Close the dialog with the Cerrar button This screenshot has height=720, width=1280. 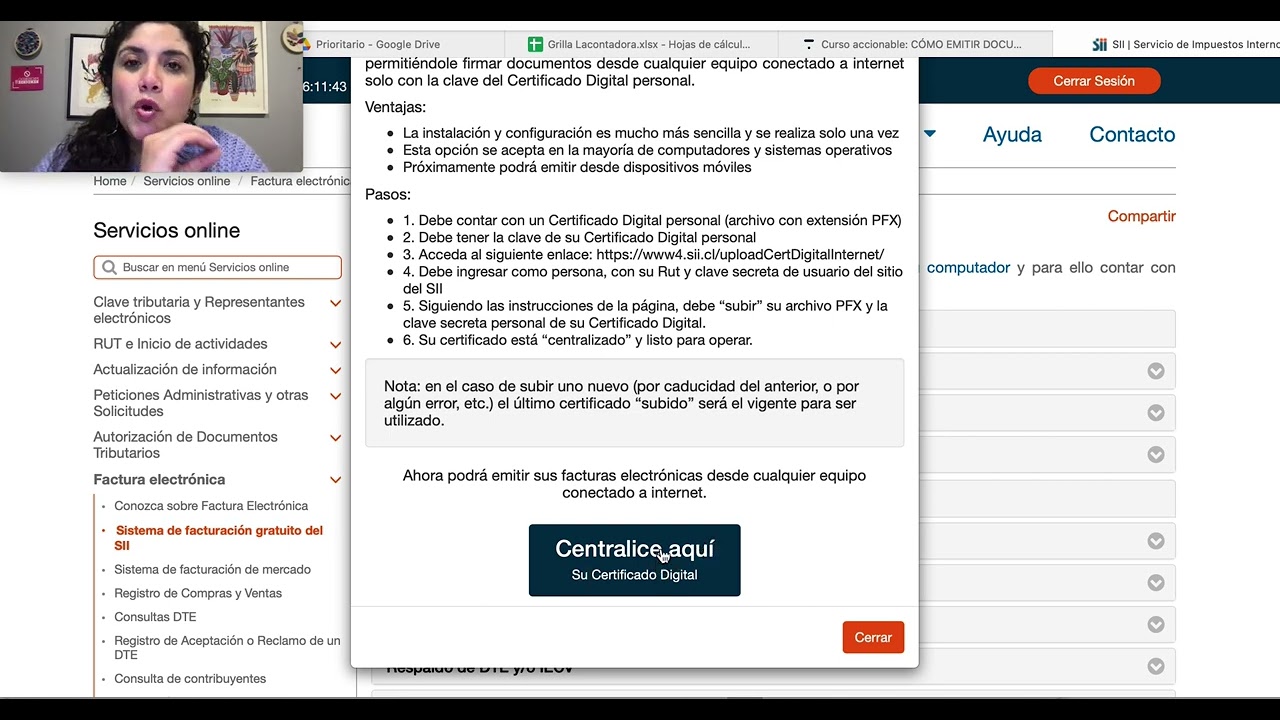click(873, 638)
